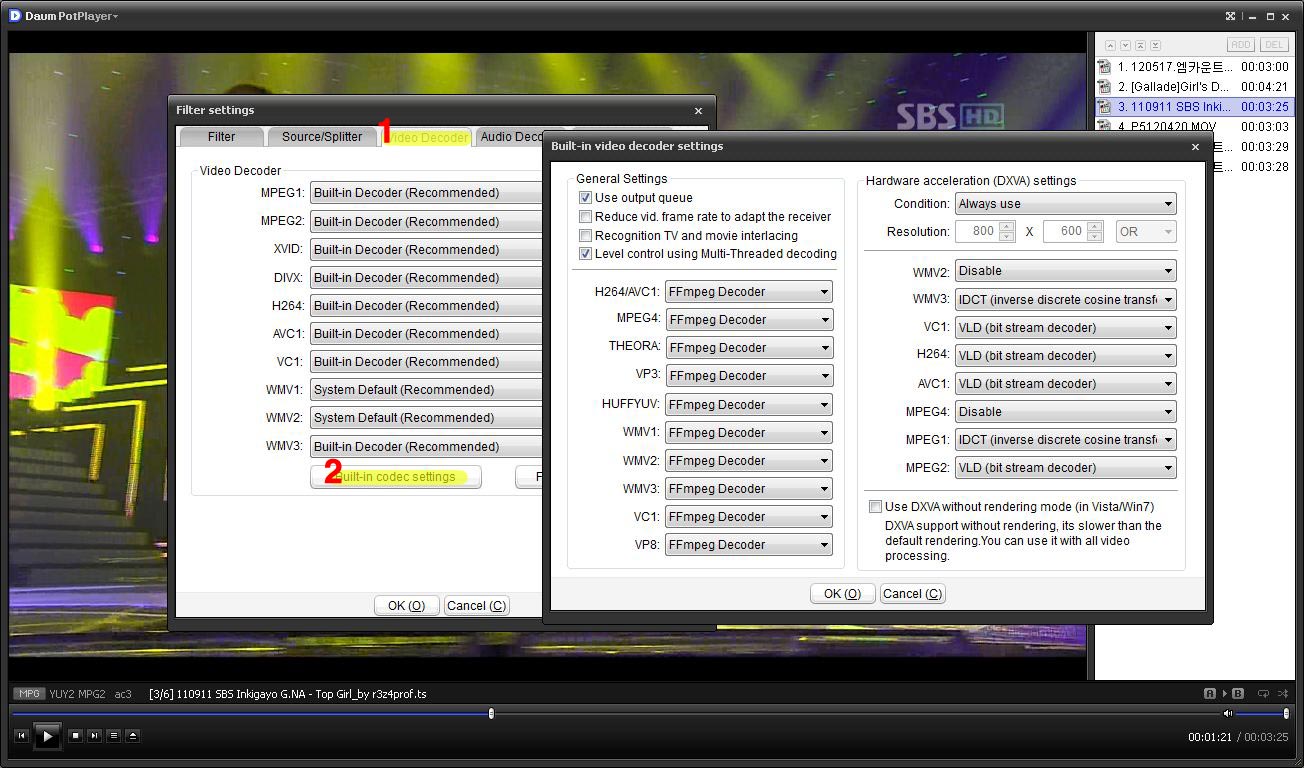Image resolution: width=1304 pixels, height=768 pixels.
Task: Stop the video playback
Action: pyautogui.click(x=76, y=736)
